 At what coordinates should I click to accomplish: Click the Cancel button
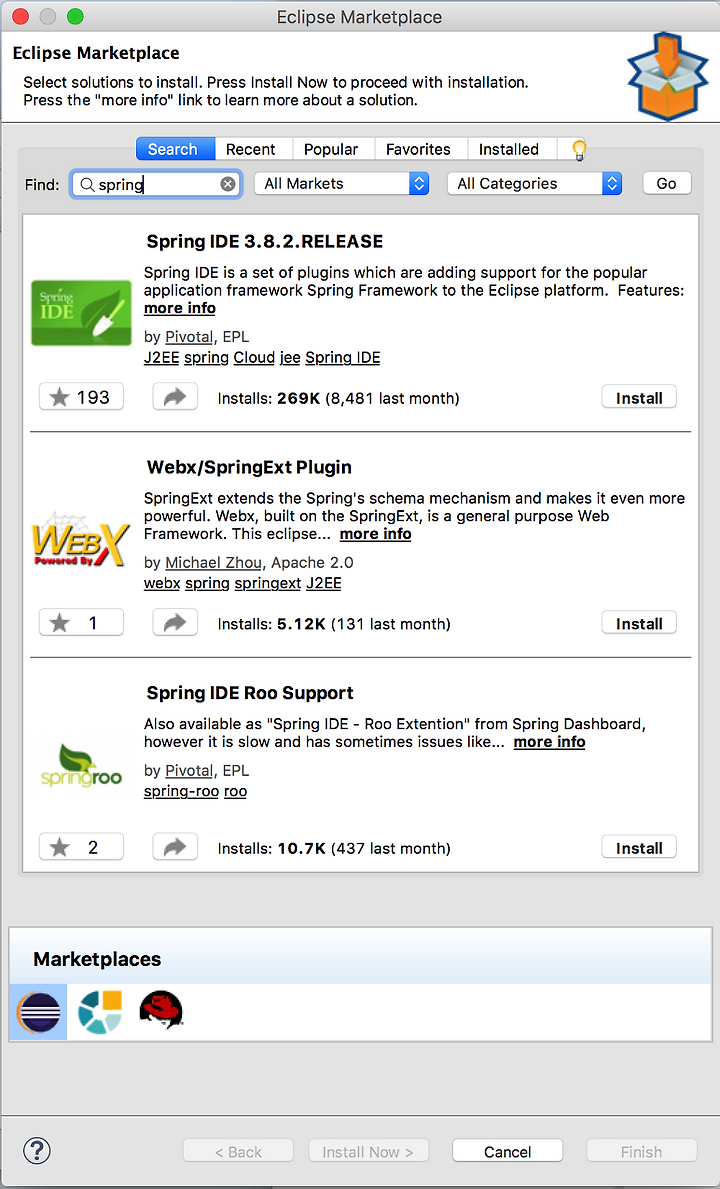[x=508, y=1152]
